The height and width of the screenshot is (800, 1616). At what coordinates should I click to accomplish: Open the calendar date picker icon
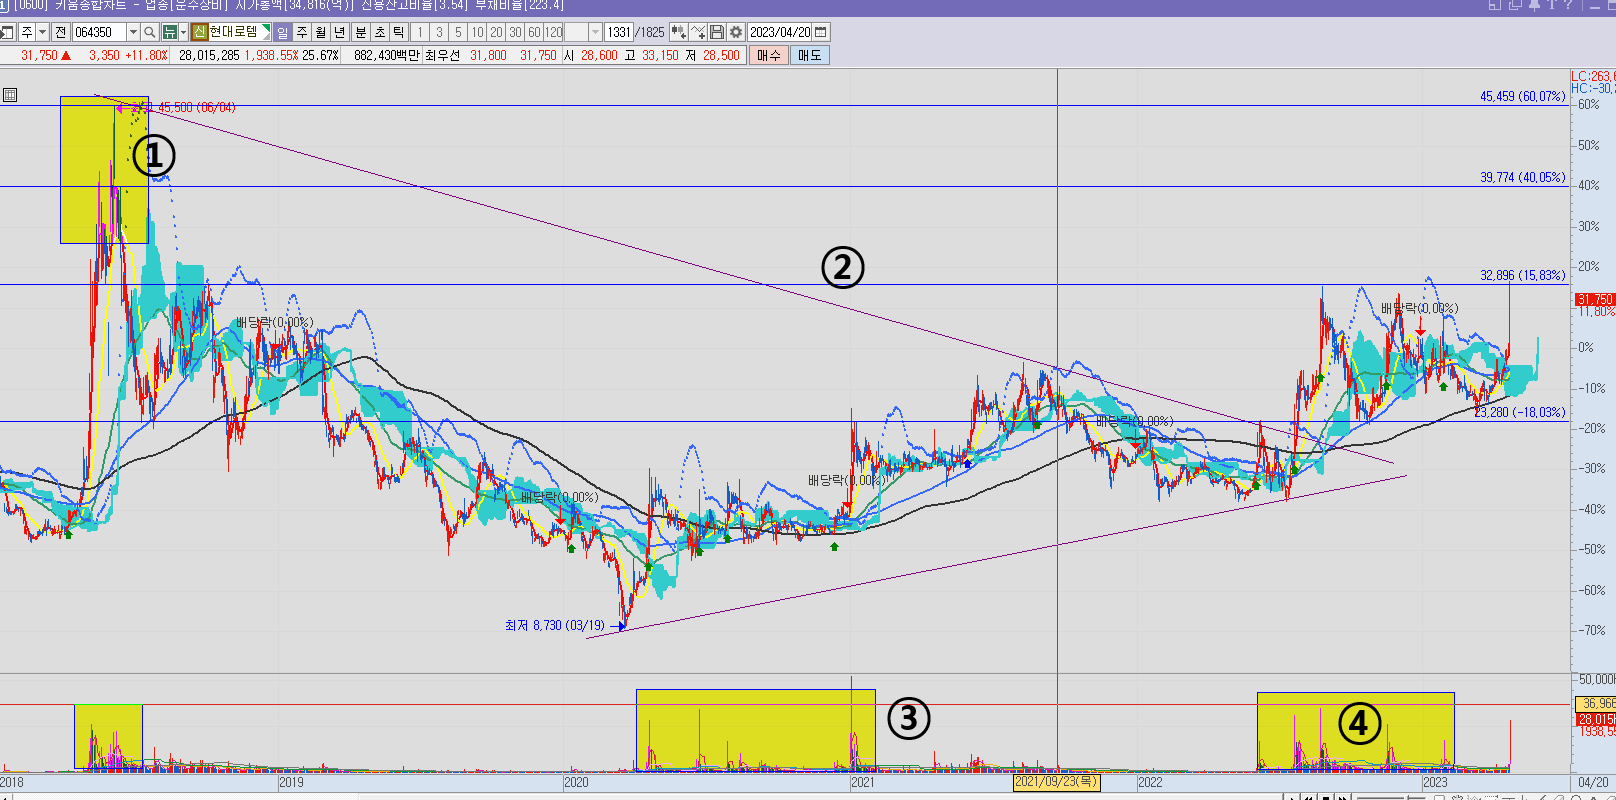821,32
